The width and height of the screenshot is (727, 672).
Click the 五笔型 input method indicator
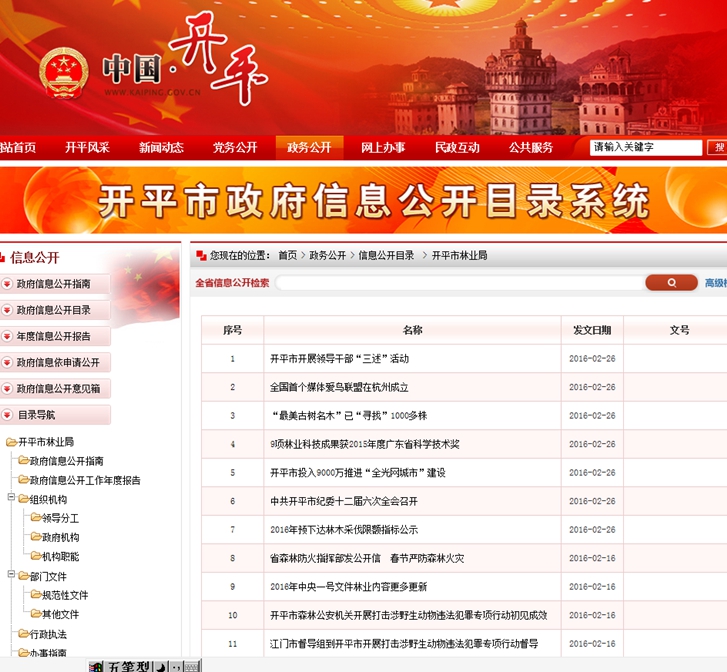click(x=128, y=666)
